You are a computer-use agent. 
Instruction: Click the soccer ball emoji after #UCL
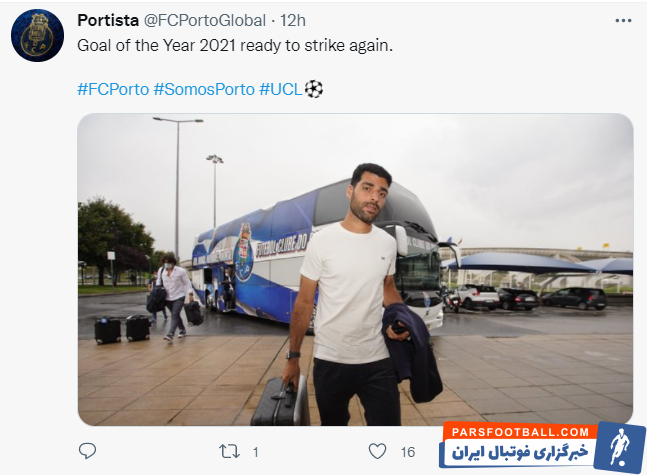(314, 89)
